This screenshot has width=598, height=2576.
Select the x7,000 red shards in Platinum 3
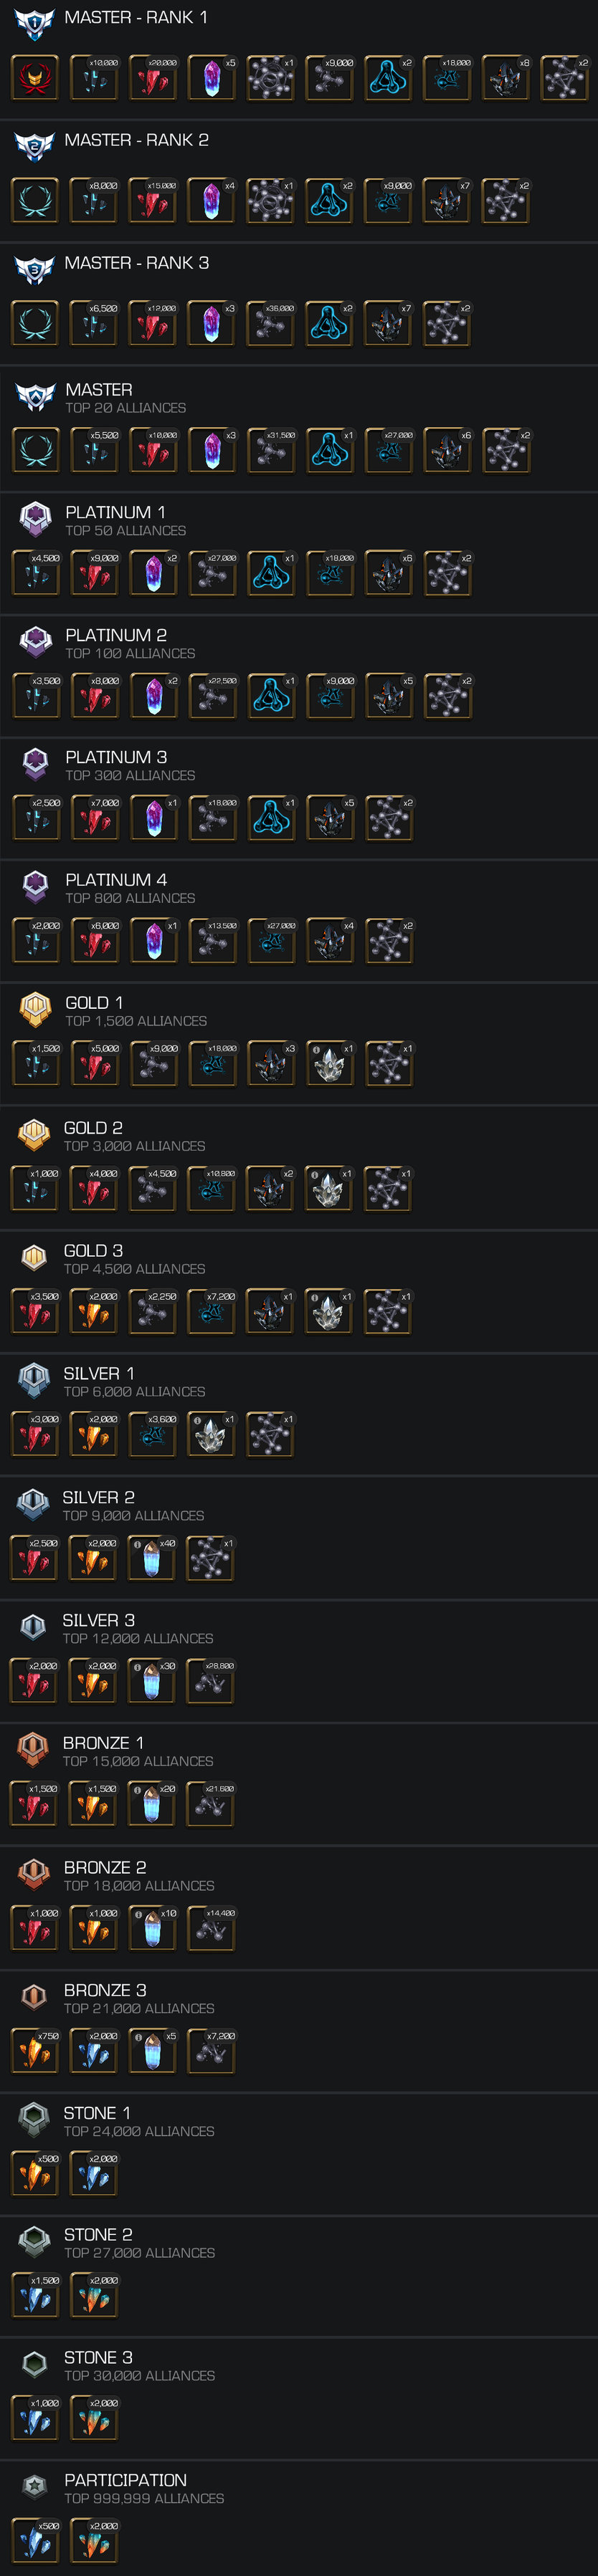[95, 818]
